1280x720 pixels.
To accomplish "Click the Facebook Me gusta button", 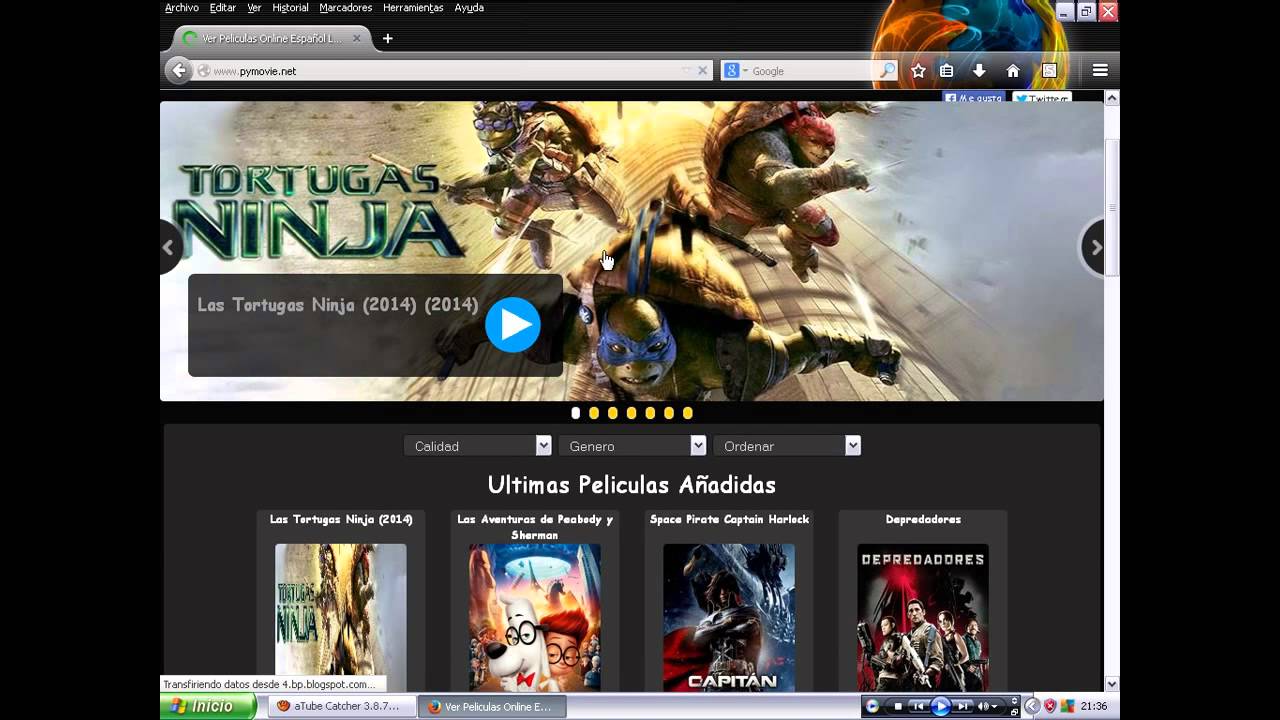I will (974, 97).
